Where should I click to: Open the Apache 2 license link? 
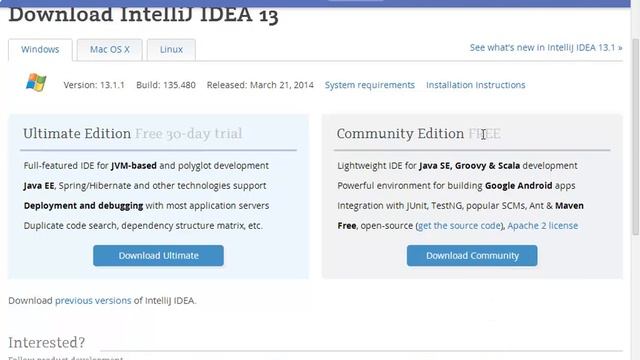coord(542,226)
